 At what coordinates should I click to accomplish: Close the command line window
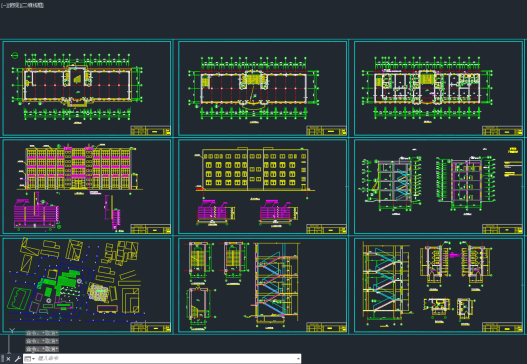(8, 359)
